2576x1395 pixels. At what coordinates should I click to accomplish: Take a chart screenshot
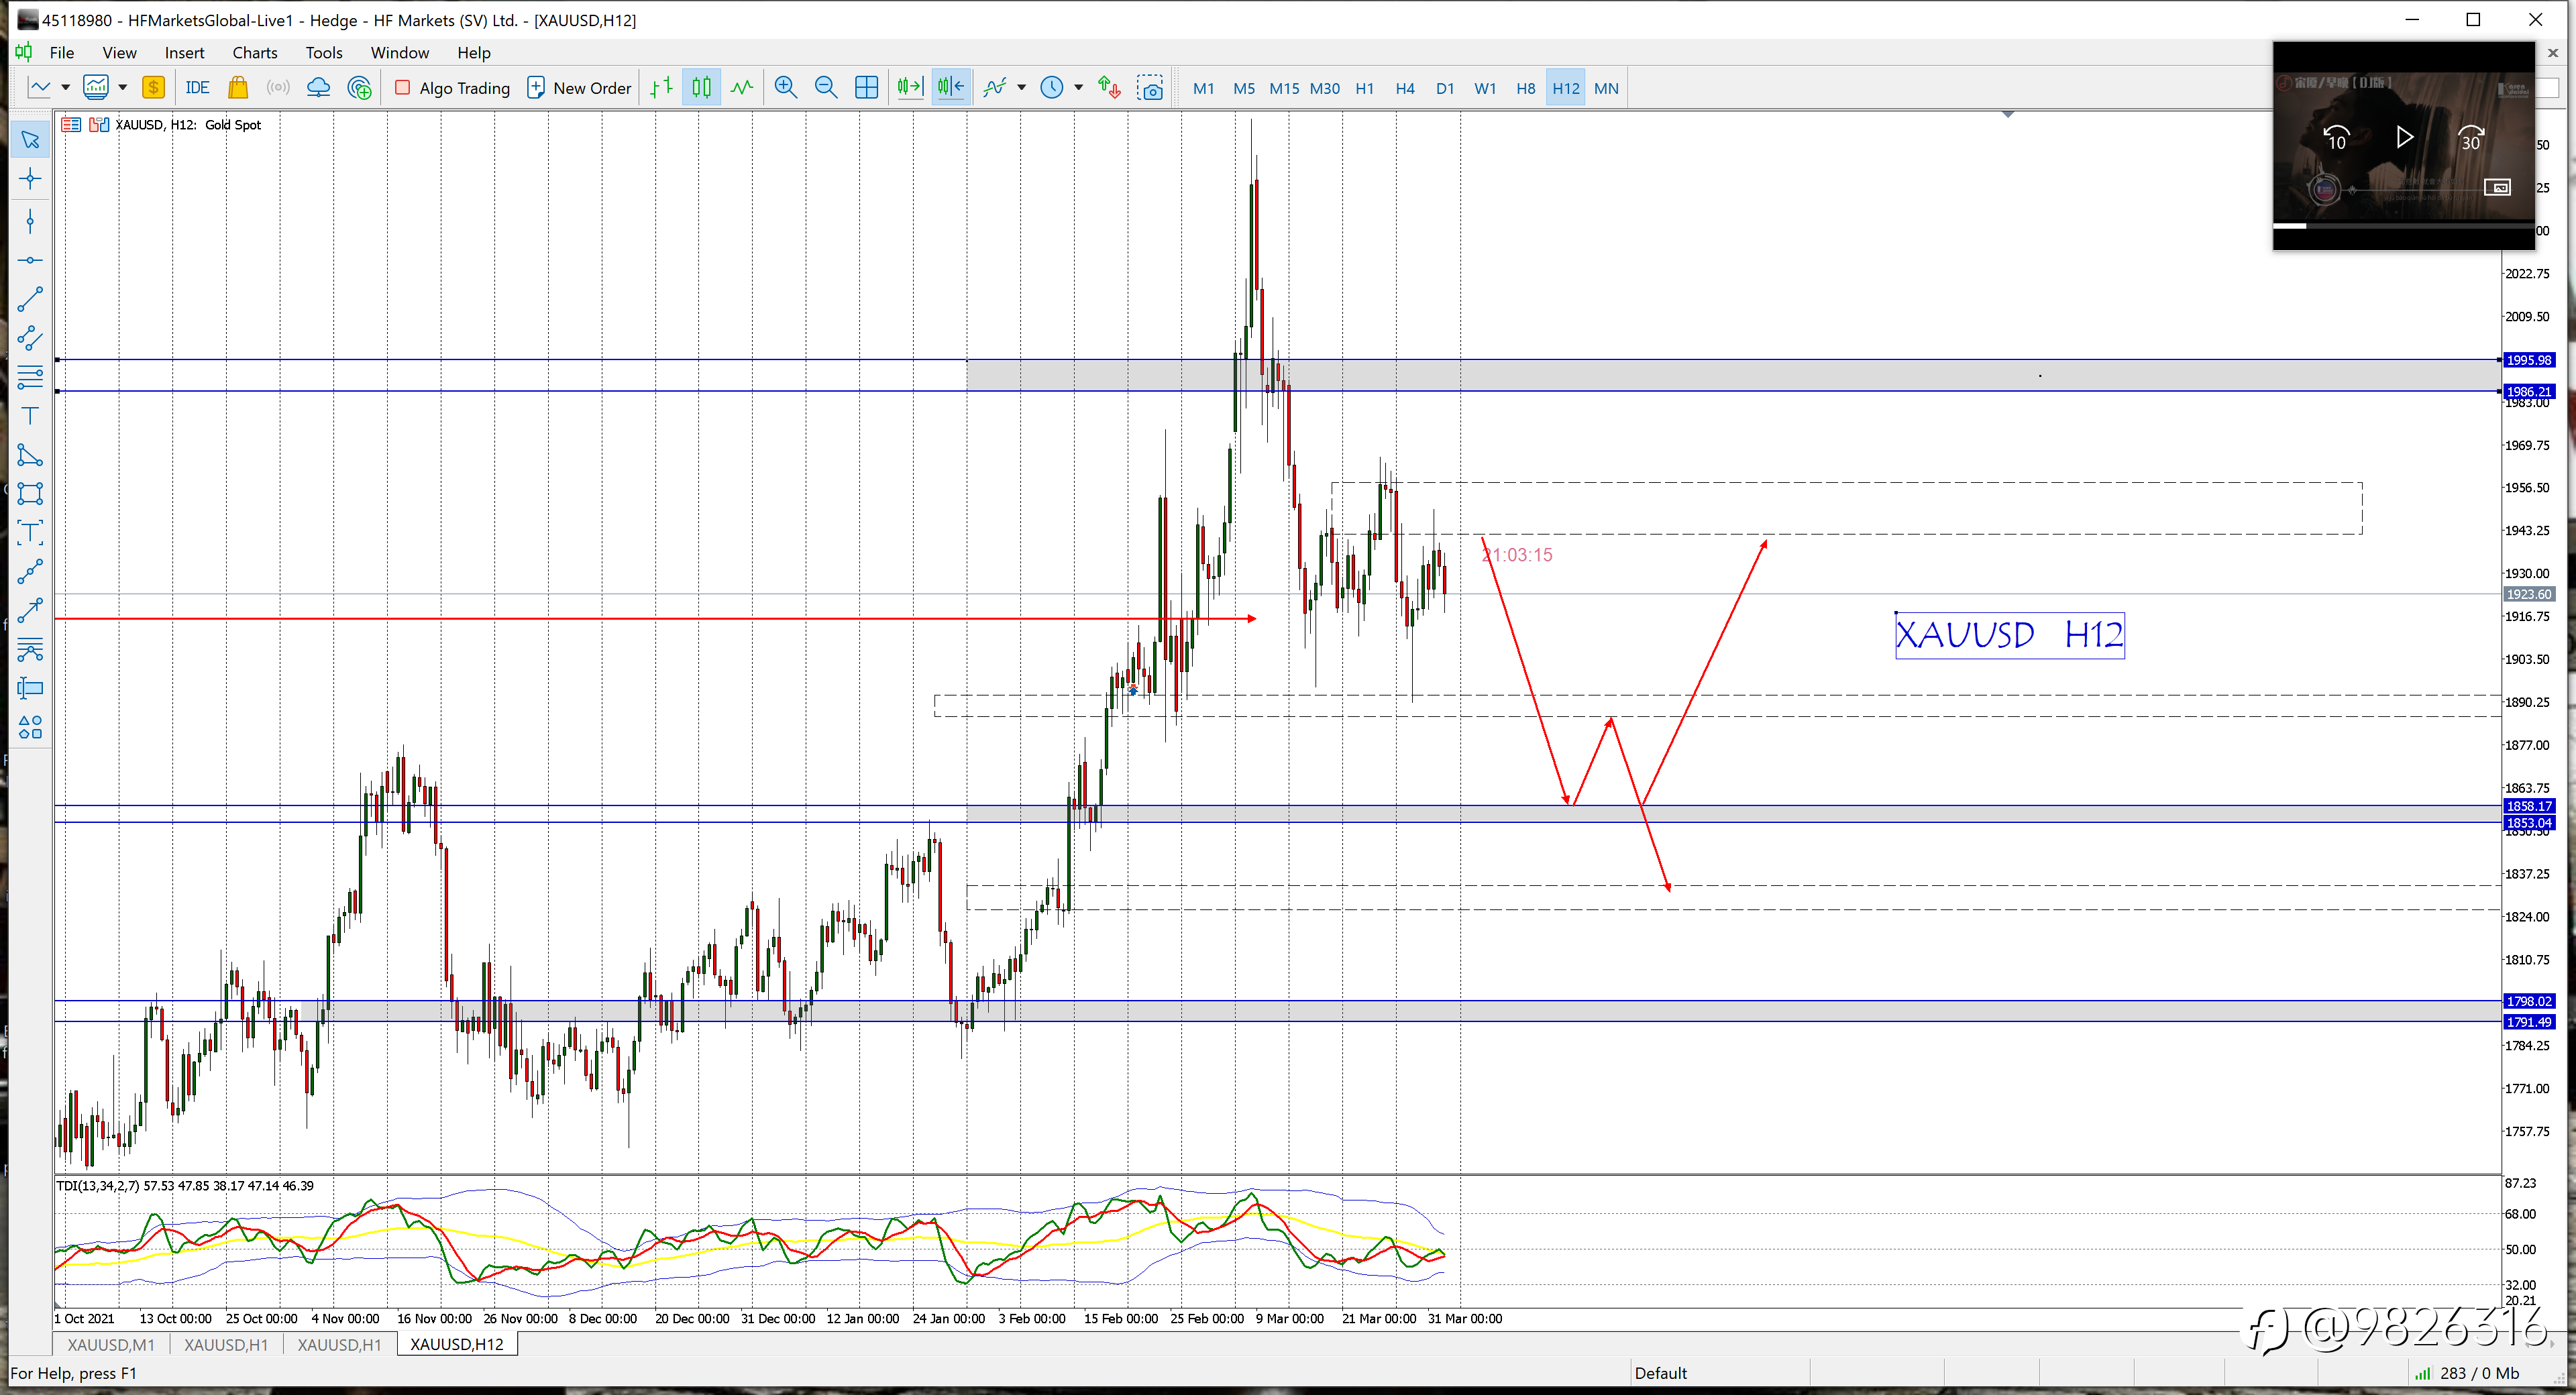pyautogui.click(x=1151, y=88)
